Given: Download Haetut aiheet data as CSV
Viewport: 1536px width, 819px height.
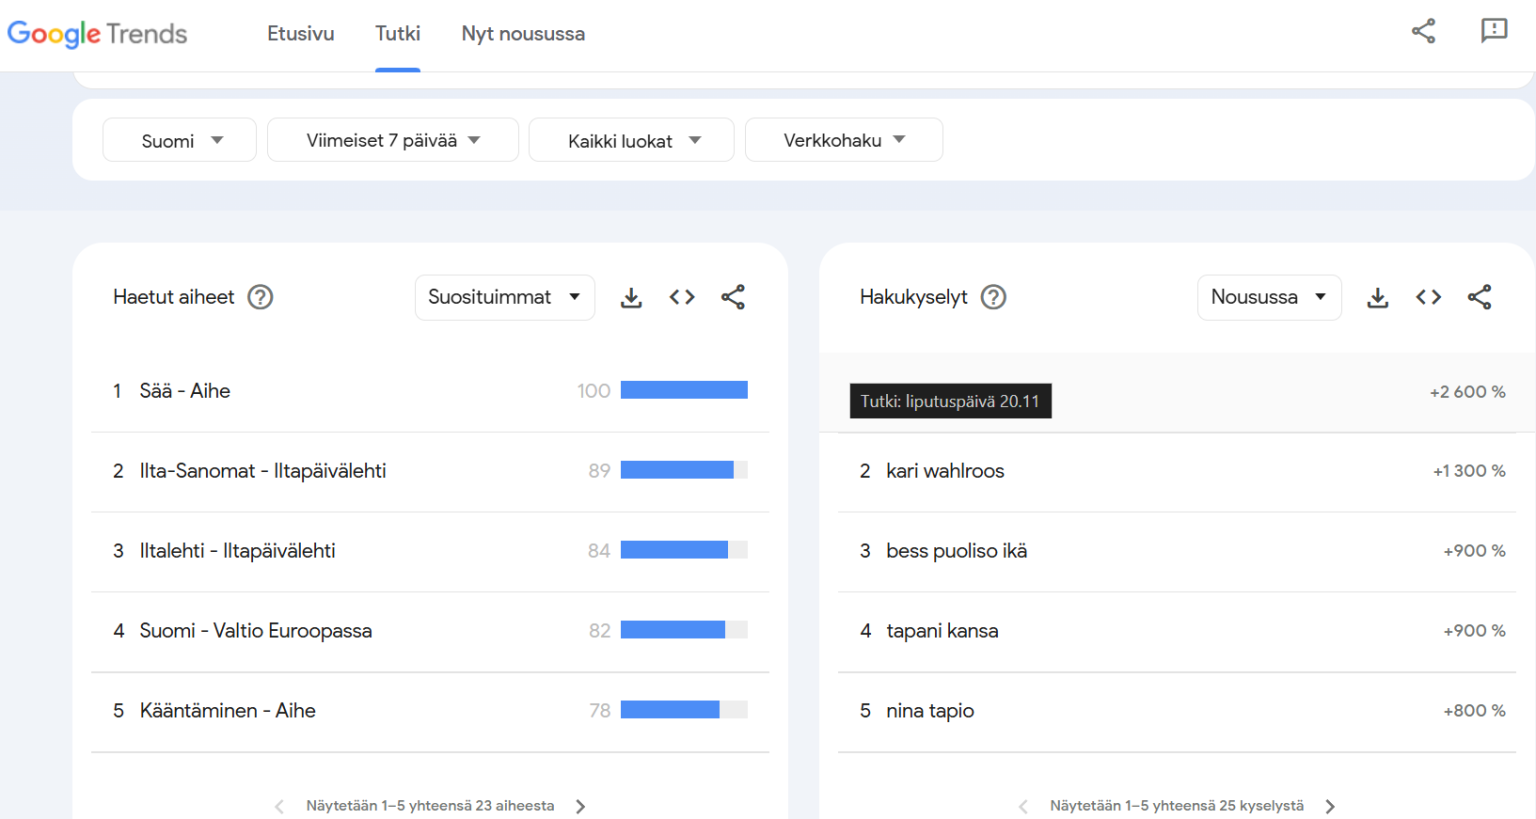Looking at the screenshot, I should point(631,297).
